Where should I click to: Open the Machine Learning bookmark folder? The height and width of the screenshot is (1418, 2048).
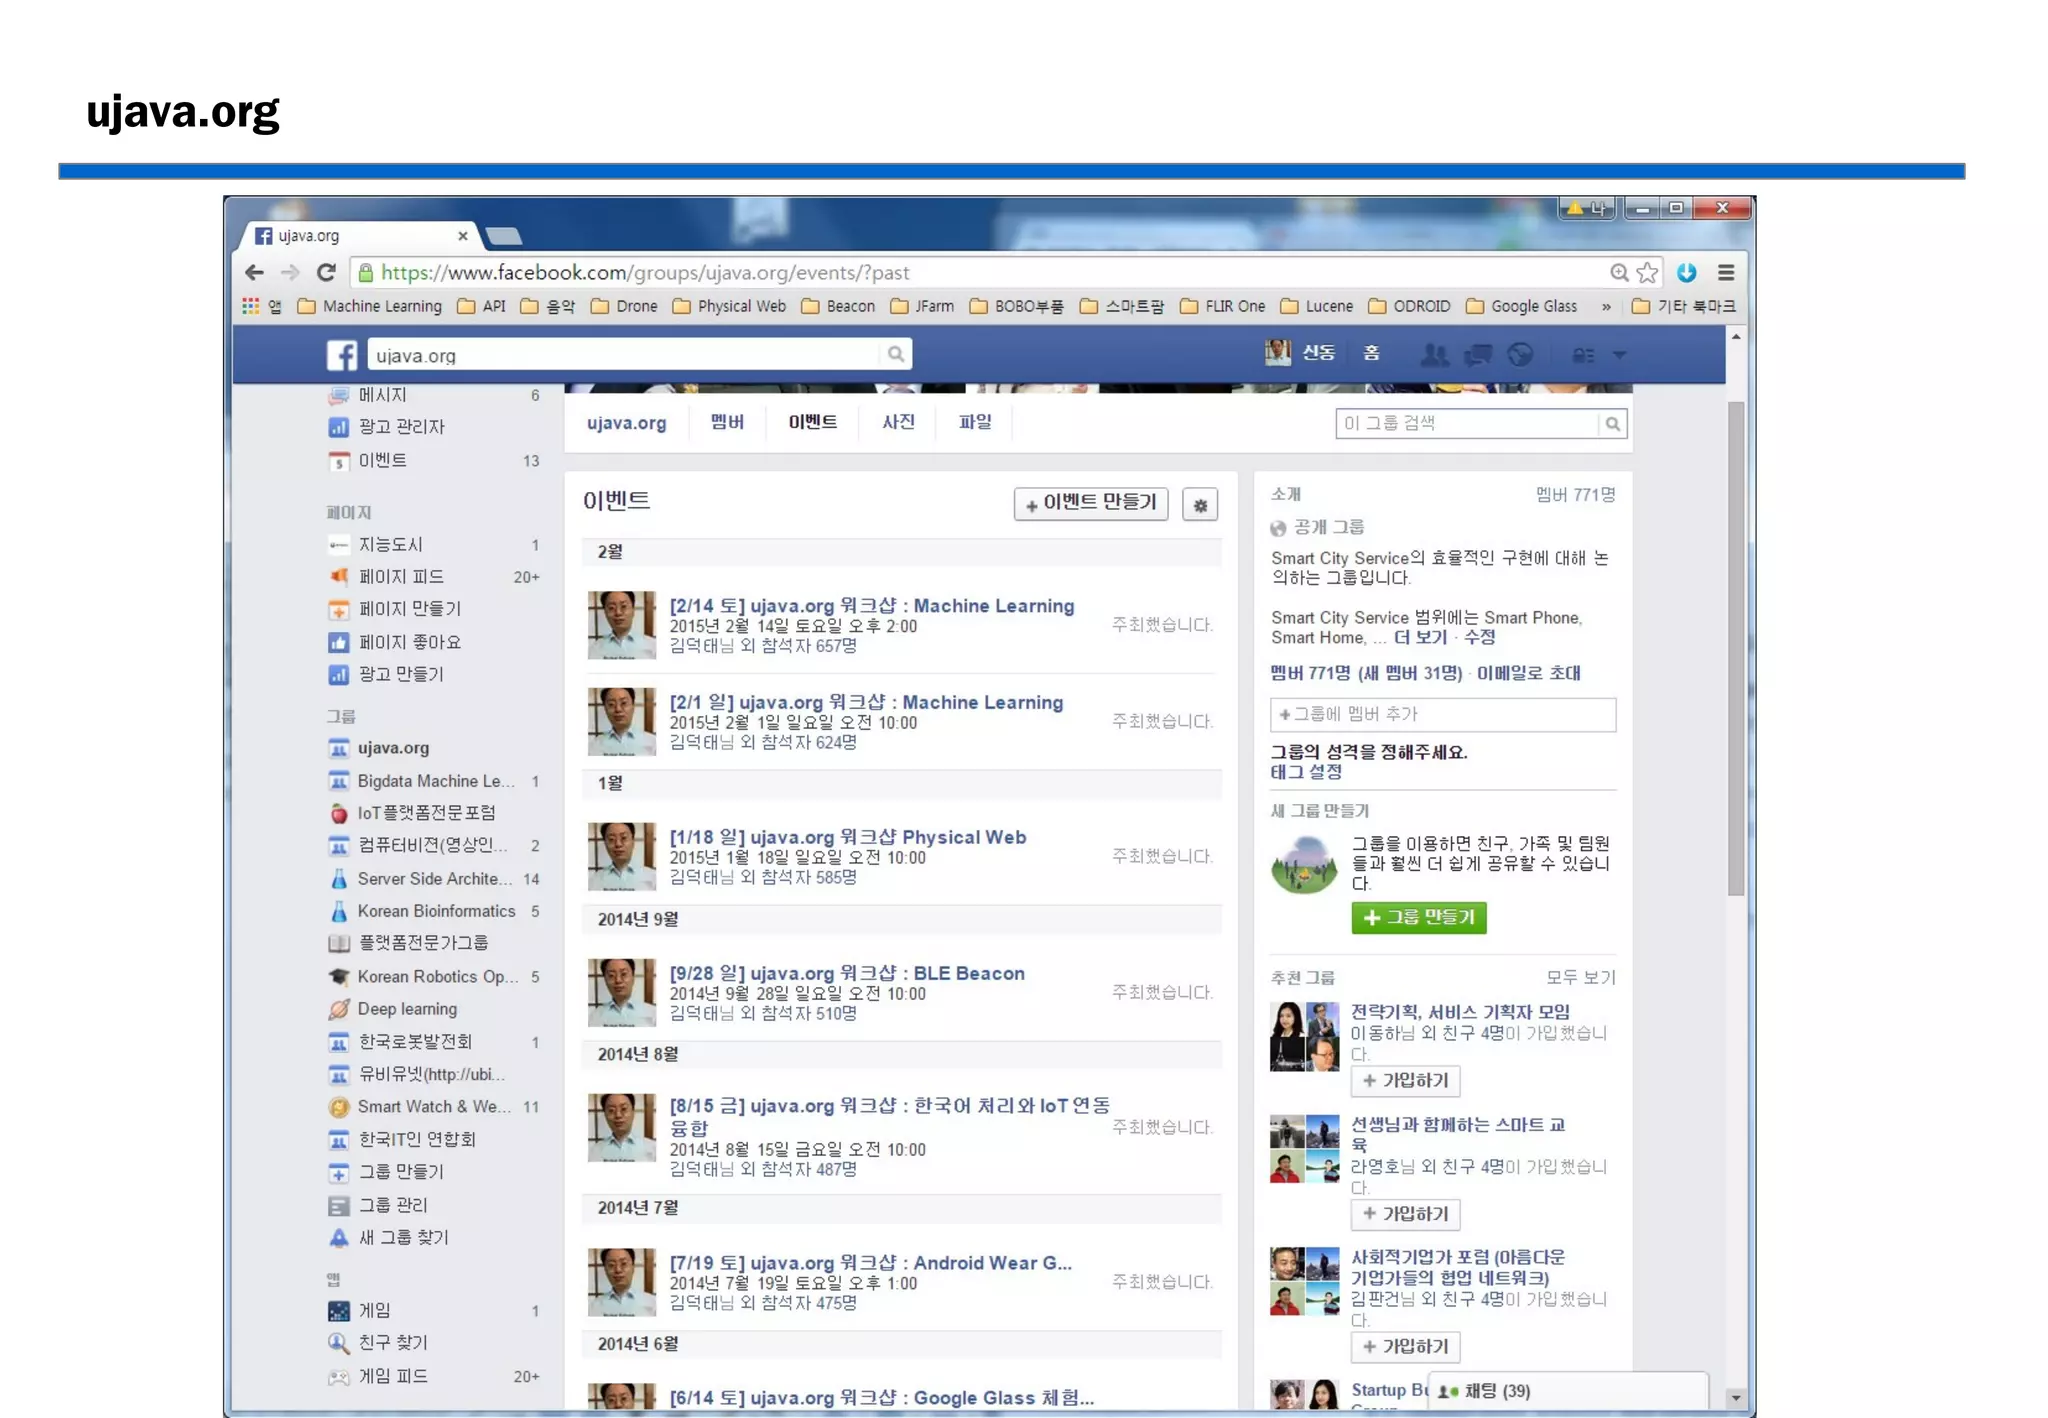point(370,307)
